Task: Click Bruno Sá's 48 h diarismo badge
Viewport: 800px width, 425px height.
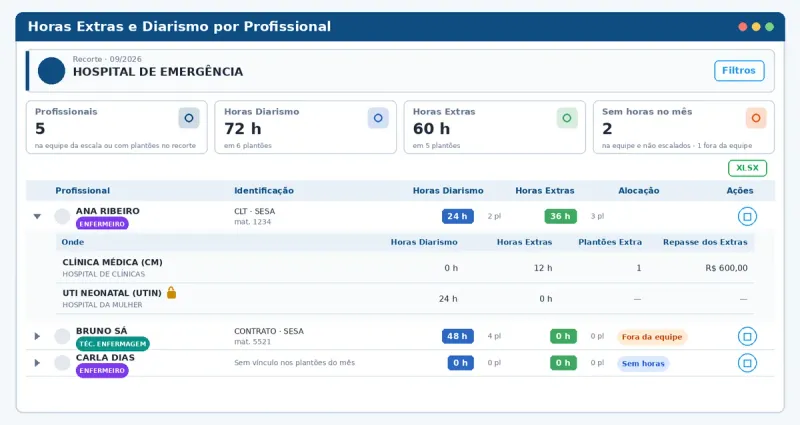Action: coord(458,336)
